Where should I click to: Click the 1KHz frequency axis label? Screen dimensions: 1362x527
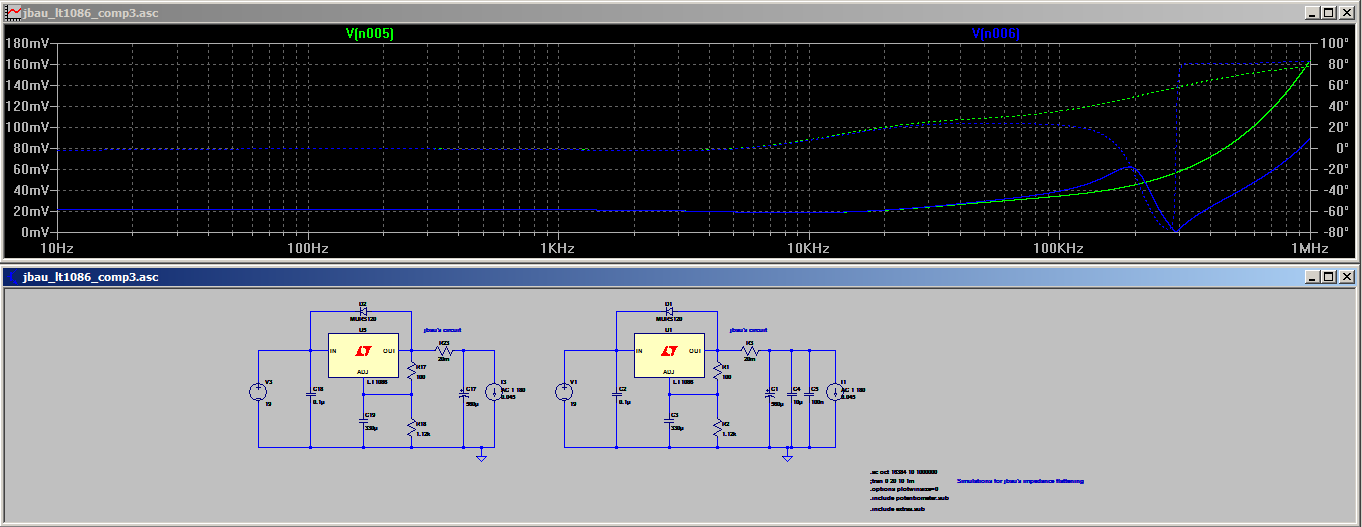tap(558, 248)
